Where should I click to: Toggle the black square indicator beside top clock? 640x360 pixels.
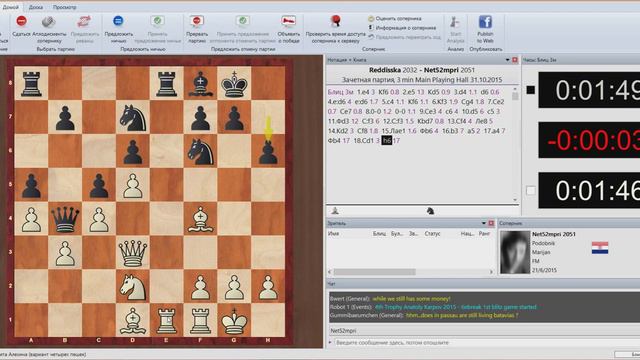click(x=530, y=90)
